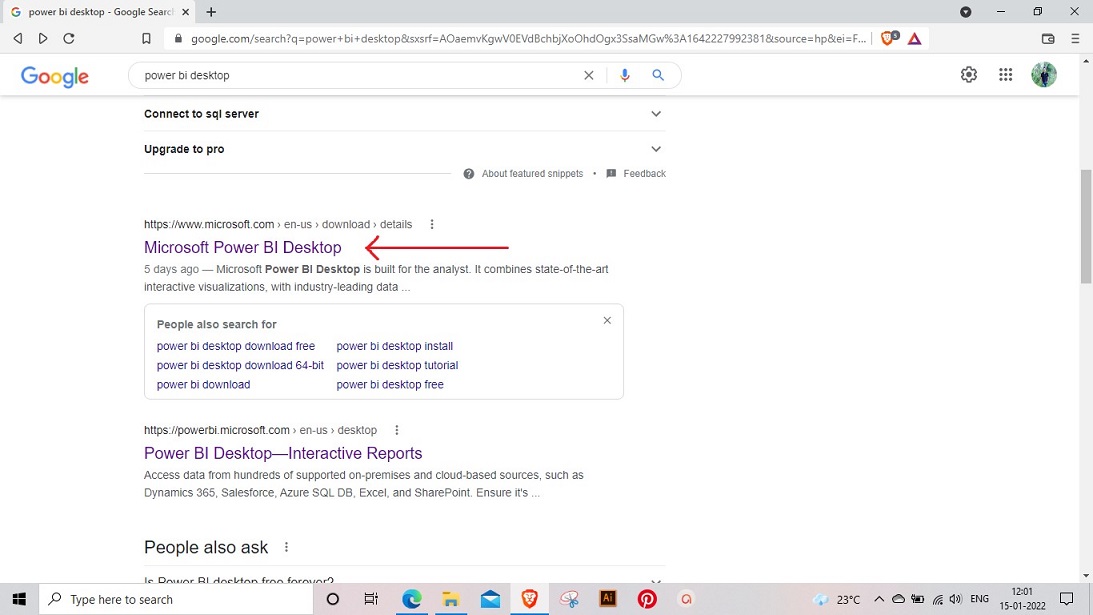The height and width of the screenshot is (615, 1093).
Task: Search power bi desktop free
Action: pos(390,385)
